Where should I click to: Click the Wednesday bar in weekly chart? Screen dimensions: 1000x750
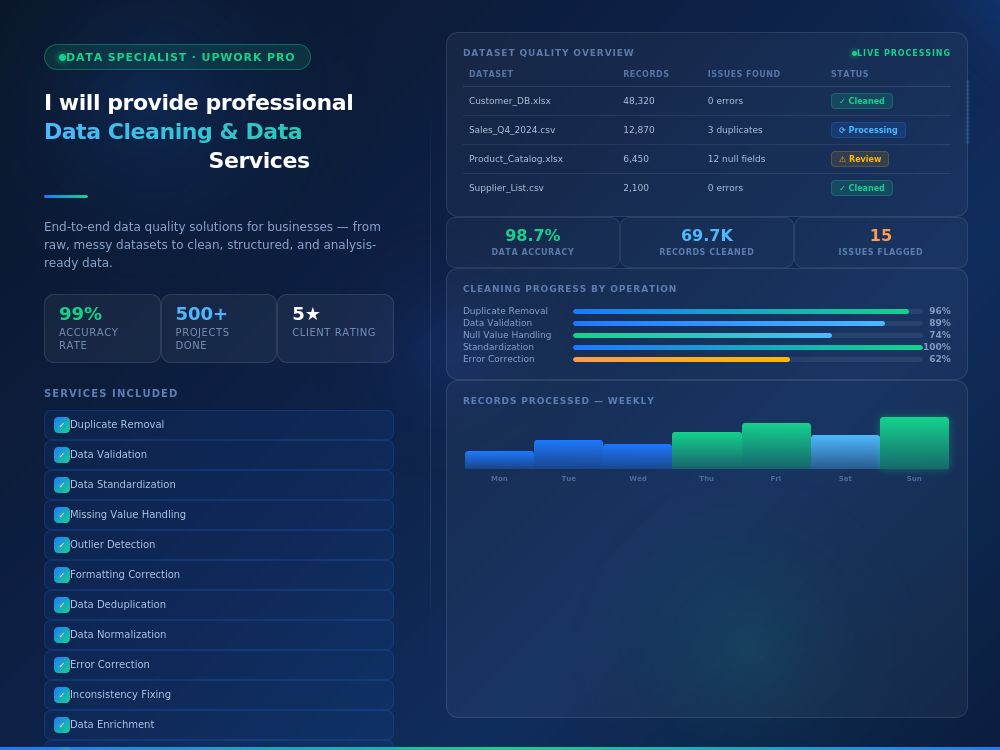pos(638,457)
